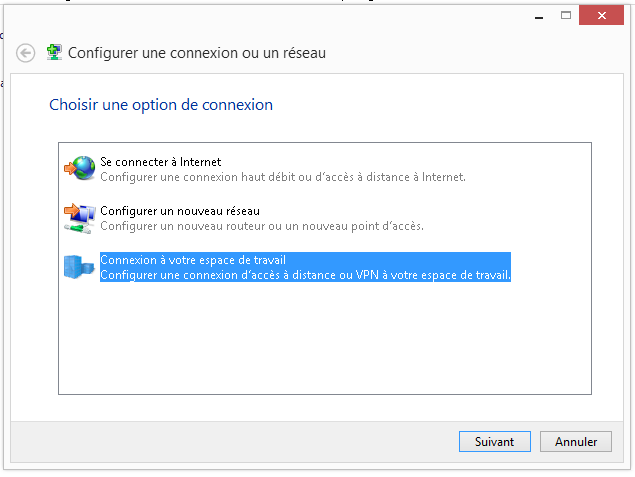Click the blue building workplace icon
This screenshot has height=477, width=635.
click(x=79, y=267)
